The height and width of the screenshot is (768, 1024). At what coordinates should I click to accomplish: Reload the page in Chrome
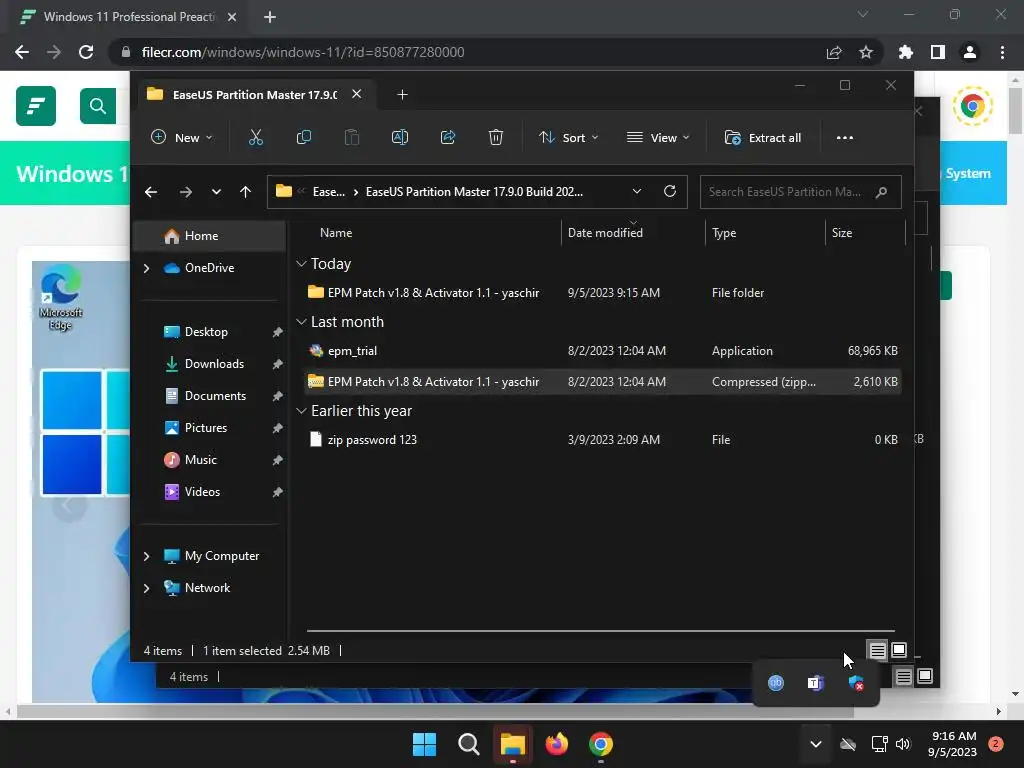coord(86,52)
